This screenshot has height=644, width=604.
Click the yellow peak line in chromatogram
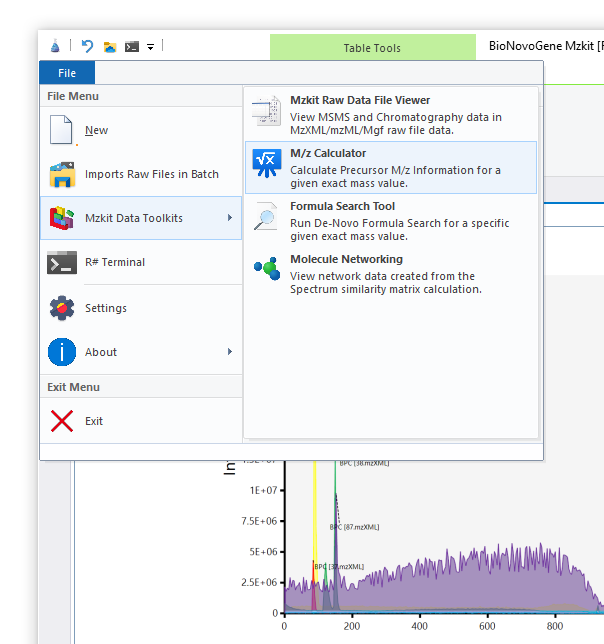coord(315,513)
